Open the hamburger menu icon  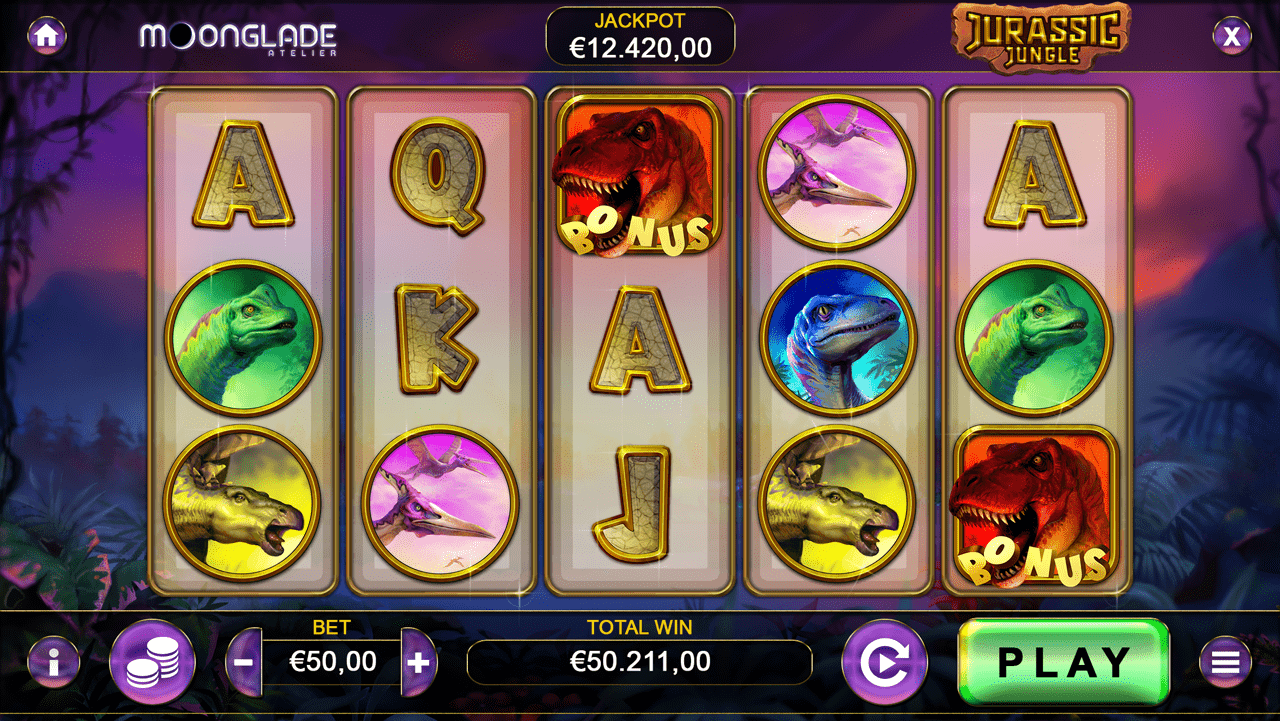point(1225,661)
